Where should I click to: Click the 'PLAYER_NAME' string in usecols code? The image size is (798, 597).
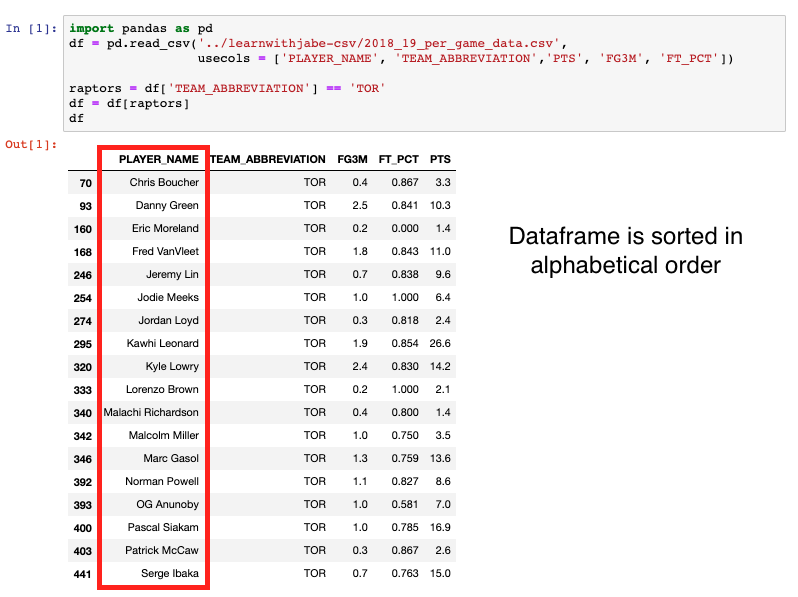[330, 59]
